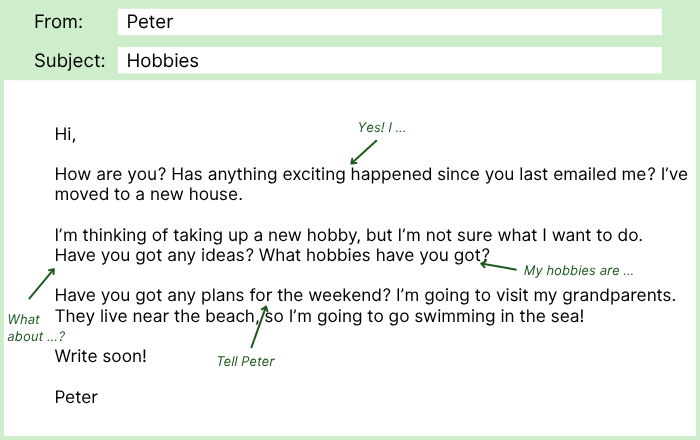The height and width of the screenshot is (440, 700).
Task: Click the "Write soon!" line
Action: 100,355
